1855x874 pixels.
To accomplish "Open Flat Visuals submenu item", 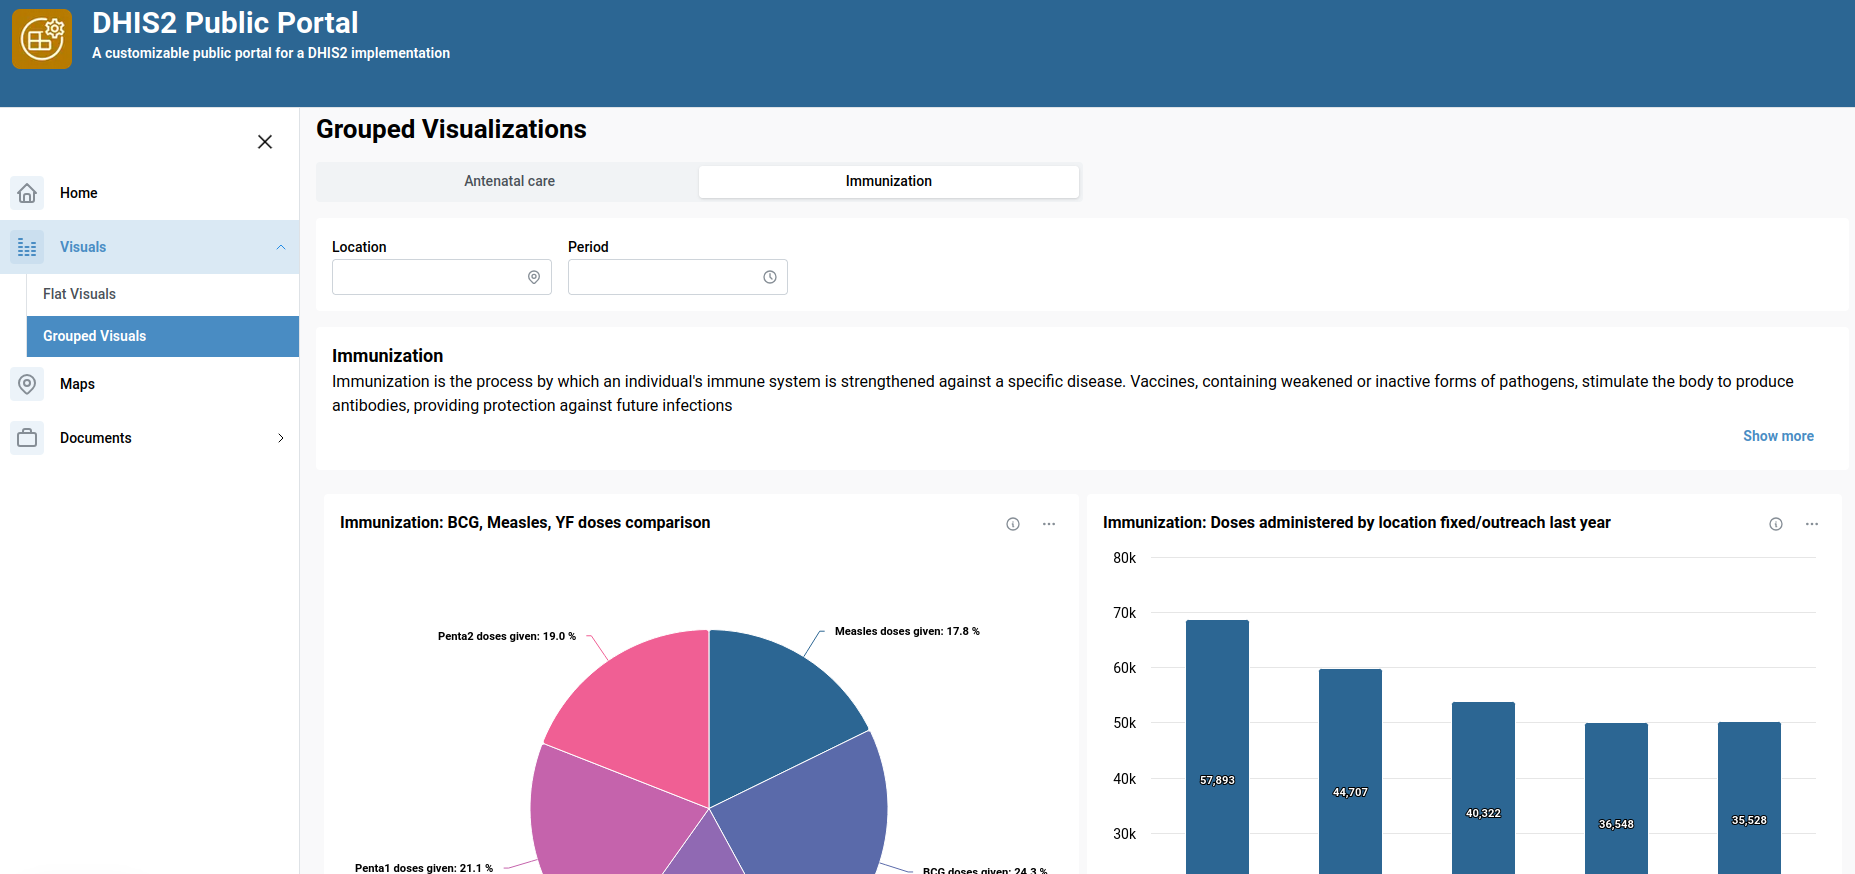I will (x=163, y=294).
